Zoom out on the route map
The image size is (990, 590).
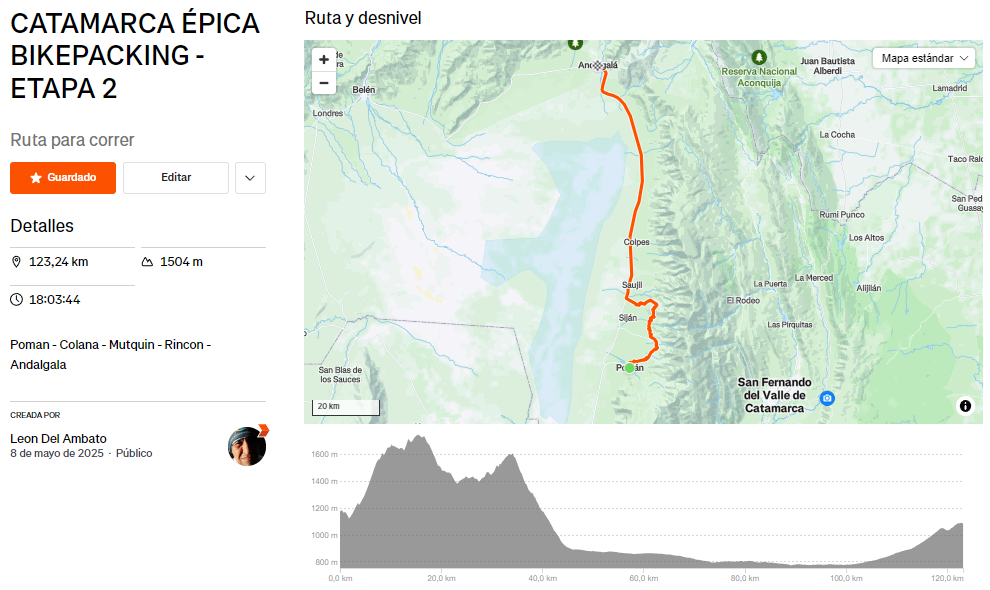324,84
